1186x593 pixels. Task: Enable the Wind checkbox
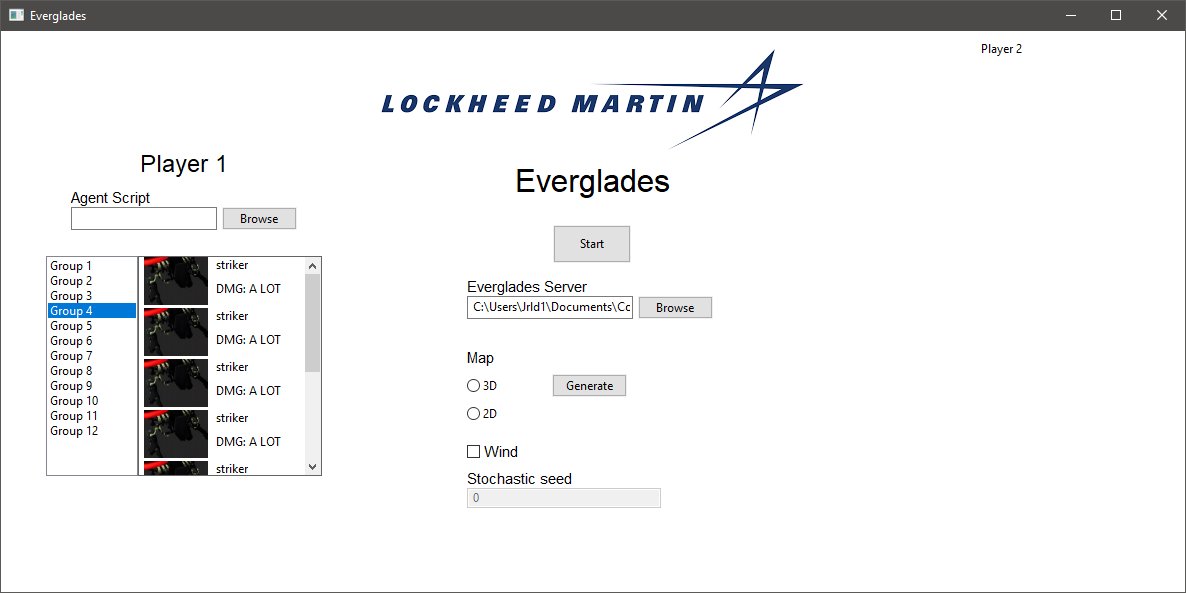coord(473,452)
